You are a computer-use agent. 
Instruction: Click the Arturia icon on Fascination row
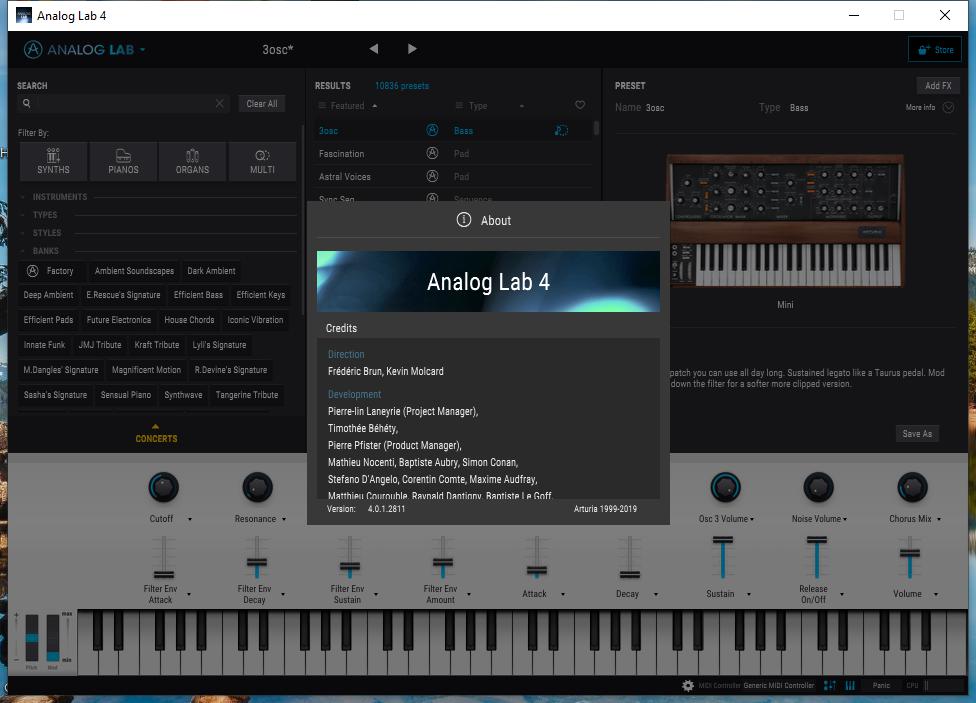(x=432, y=153)
